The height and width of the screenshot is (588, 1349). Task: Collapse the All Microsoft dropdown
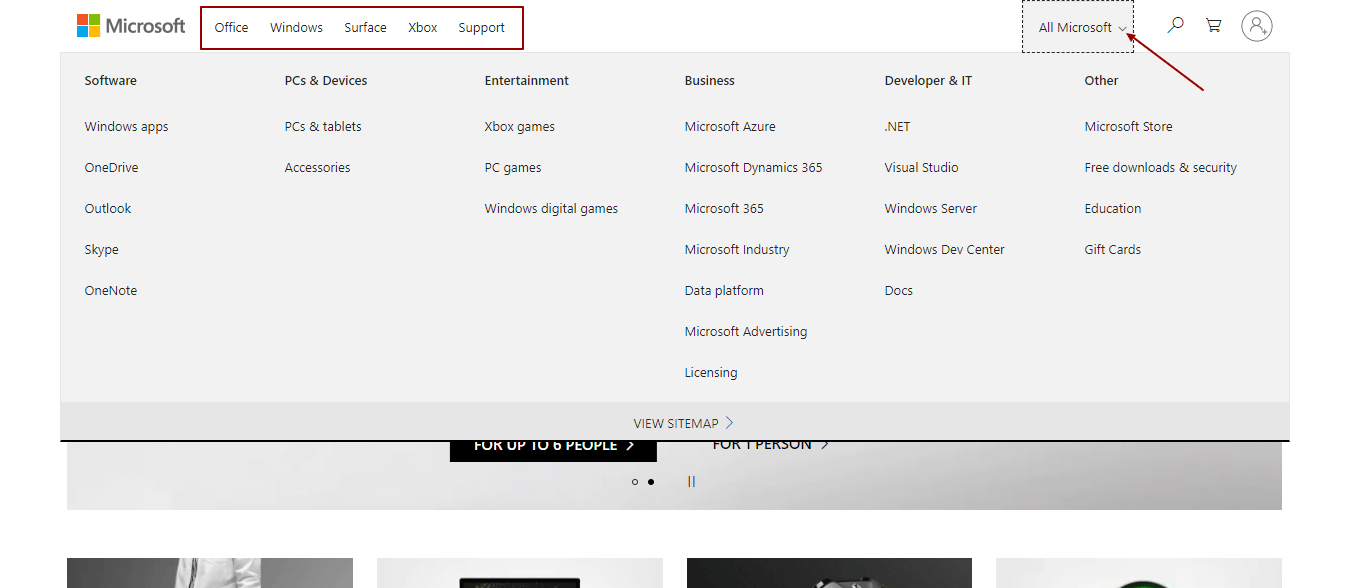pos(1078,27)
